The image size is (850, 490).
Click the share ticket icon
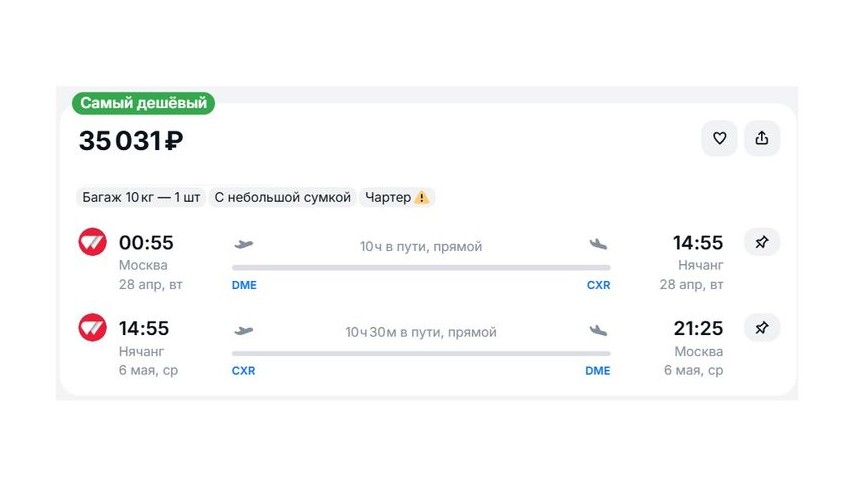point(762,139)
